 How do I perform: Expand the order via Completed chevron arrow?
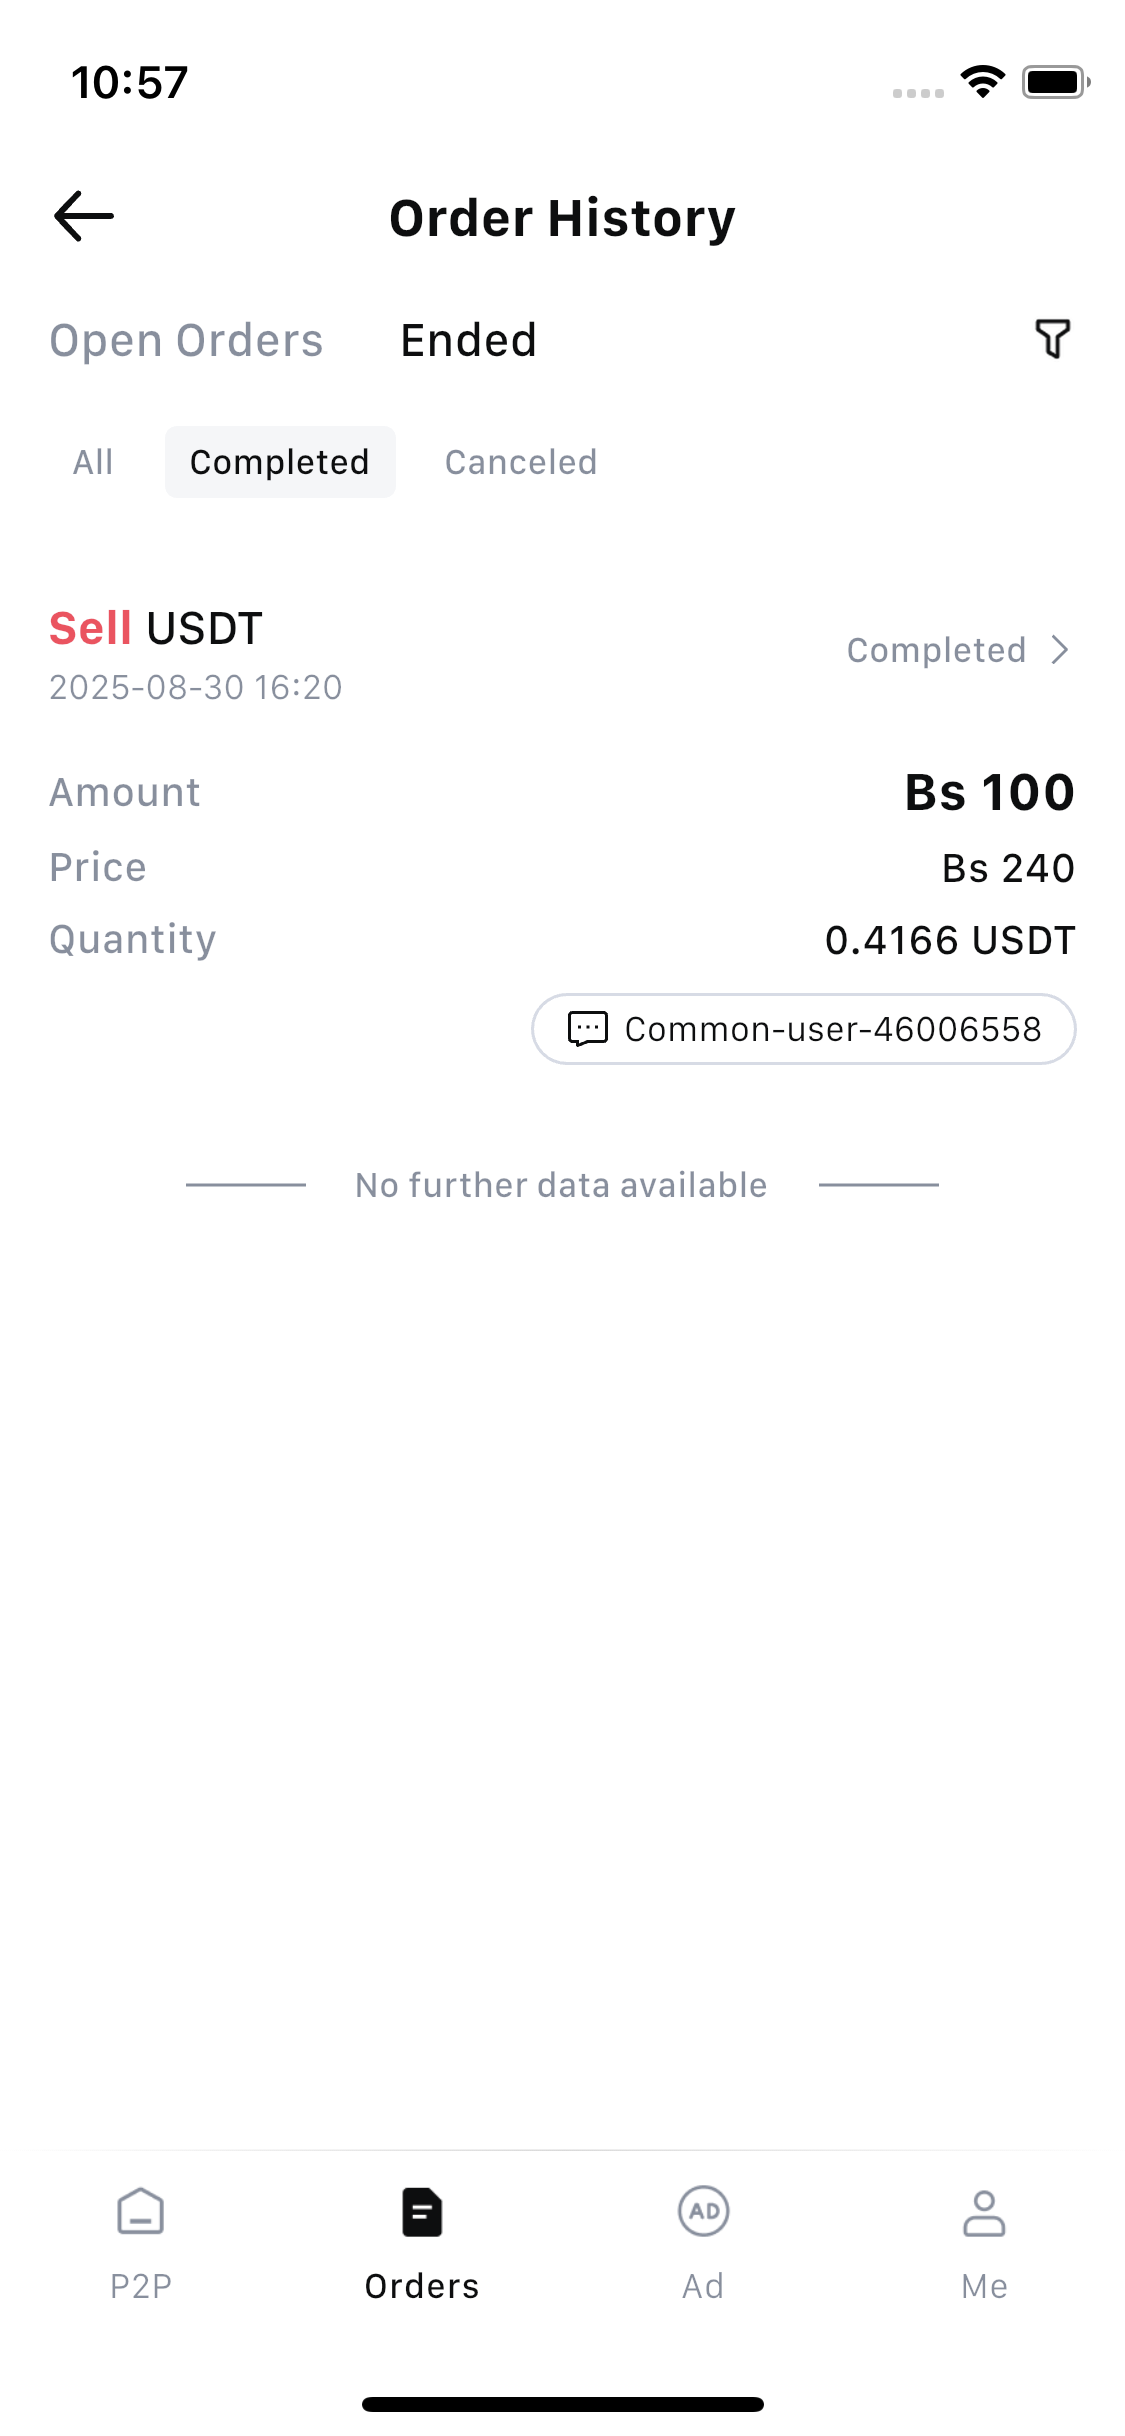coord(1061,650)
